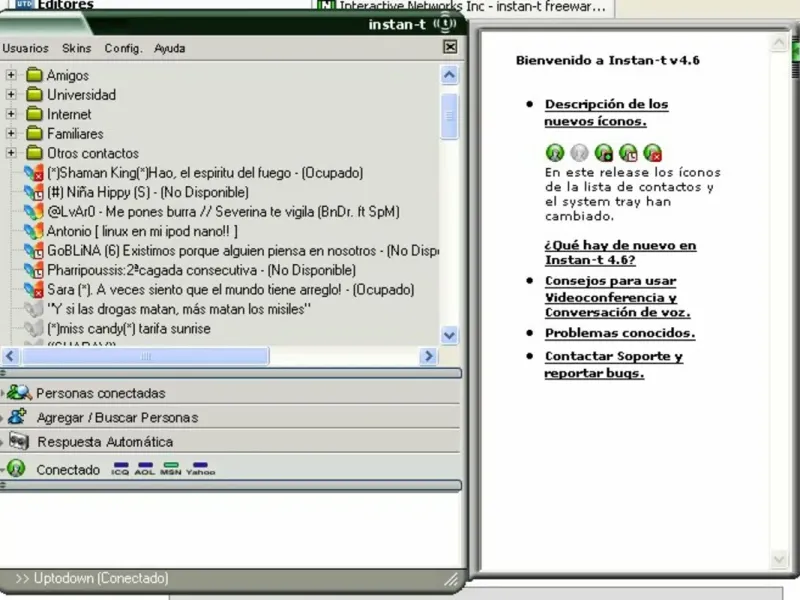Screen dimensions: 800x600
Task: Click contact list vertical scrollbar thumb
Action: tap(449, 116)
